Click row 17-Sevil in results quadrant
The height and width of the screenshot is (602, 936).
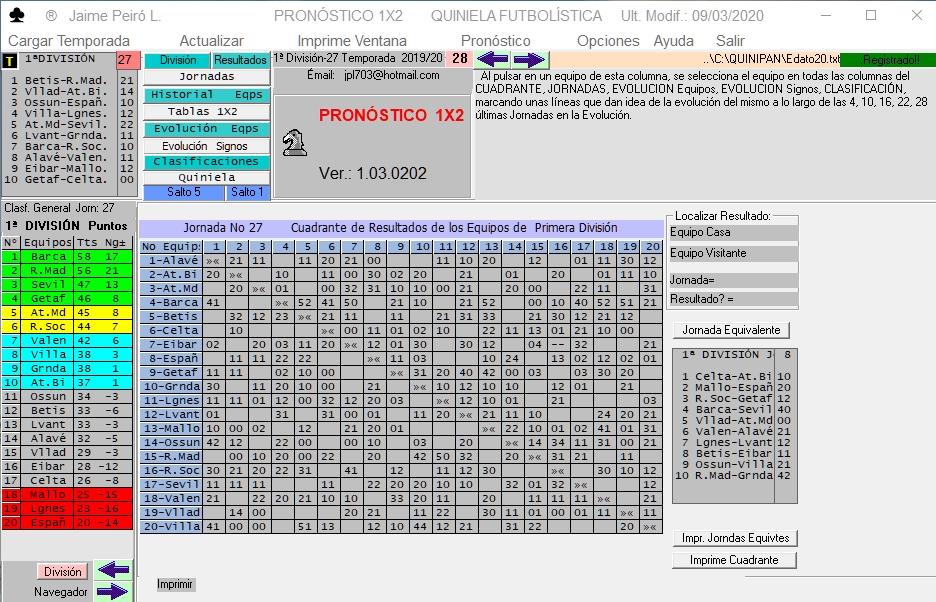pos(171,484)
